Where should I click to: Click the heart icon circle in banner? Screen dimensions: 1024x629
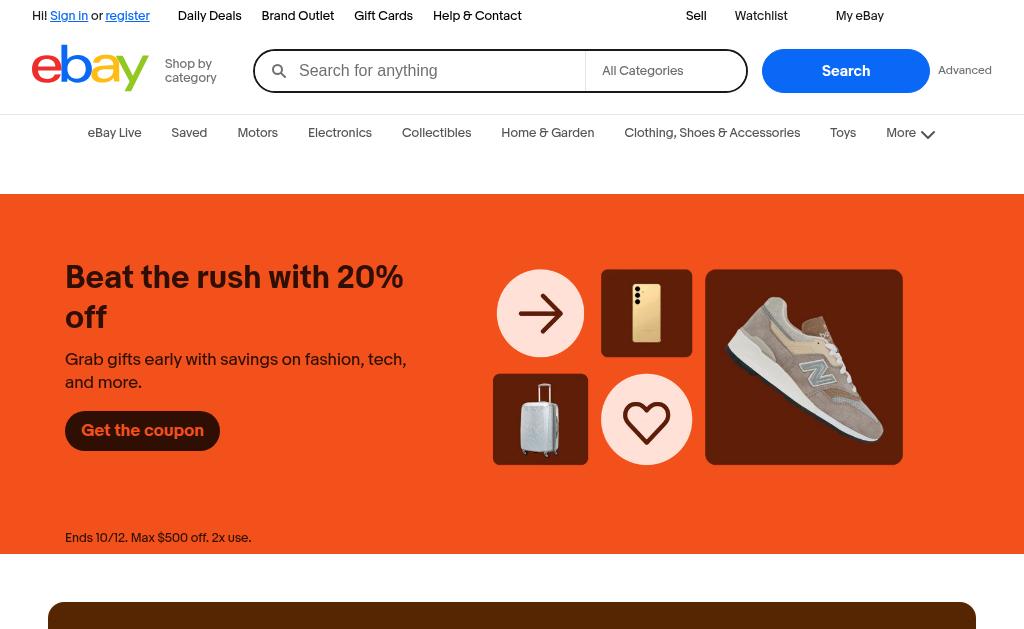point(647,419)
